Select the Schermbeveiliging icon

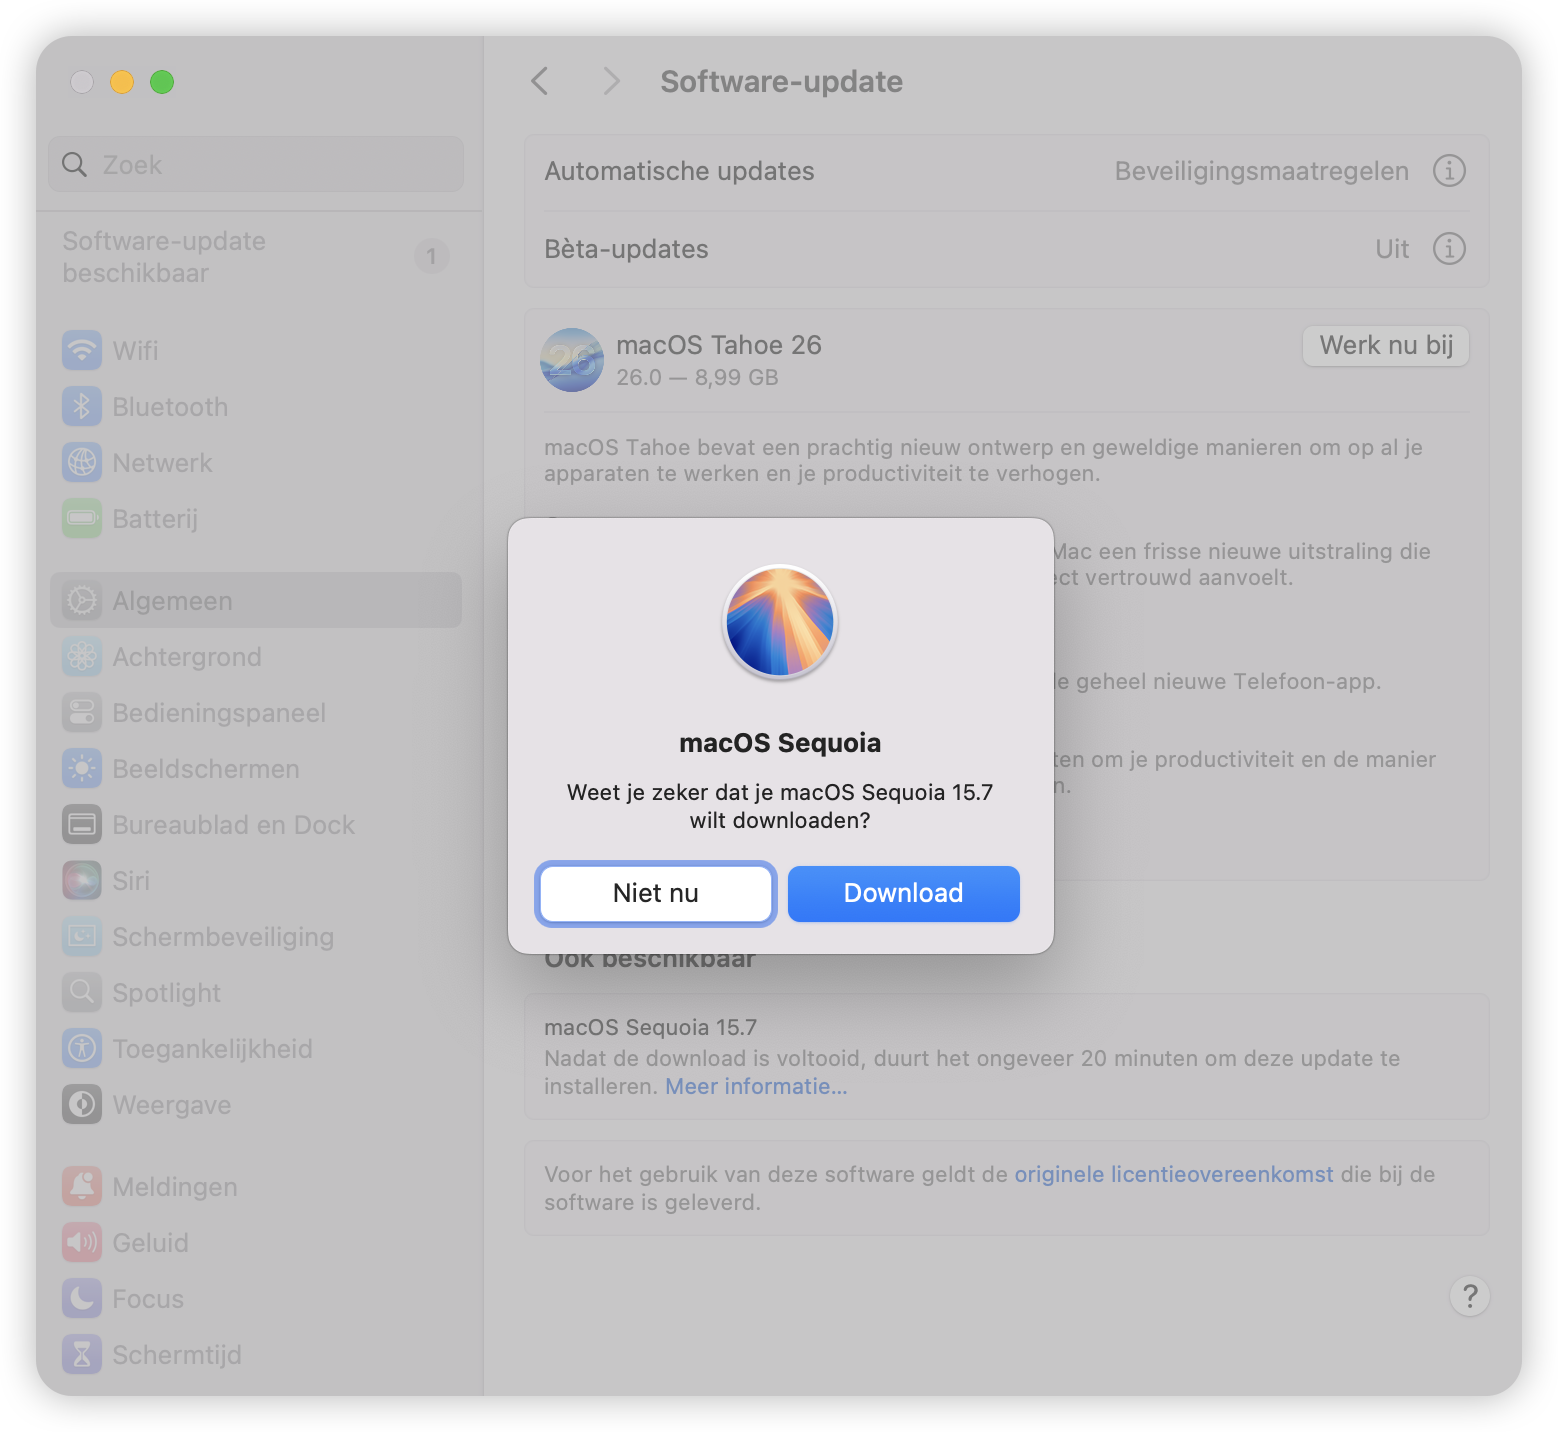[82, 937]
